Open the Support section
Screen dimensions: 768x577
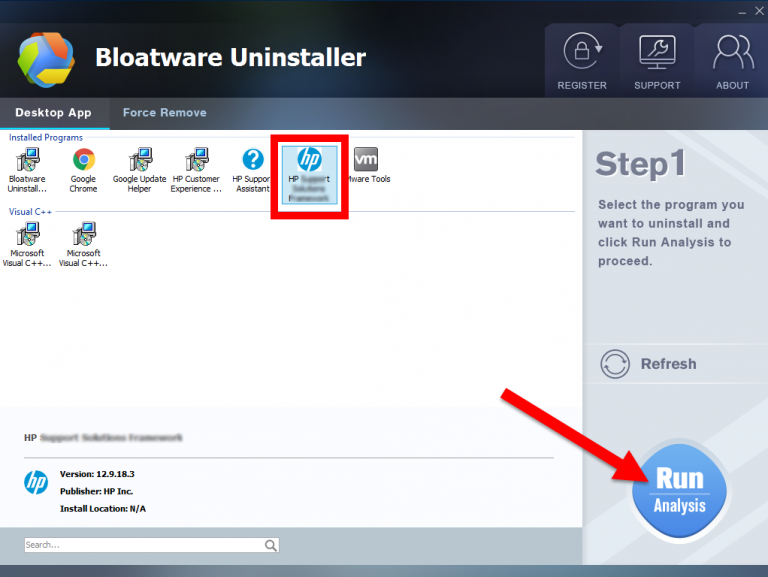[x=657, y=62]
